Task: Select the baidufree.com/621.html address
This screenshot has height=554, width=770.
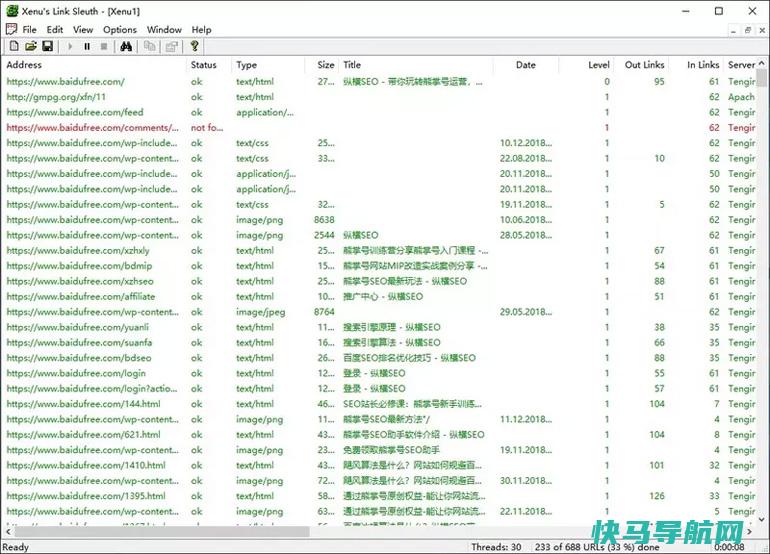Action: click(x=83, y=435)
